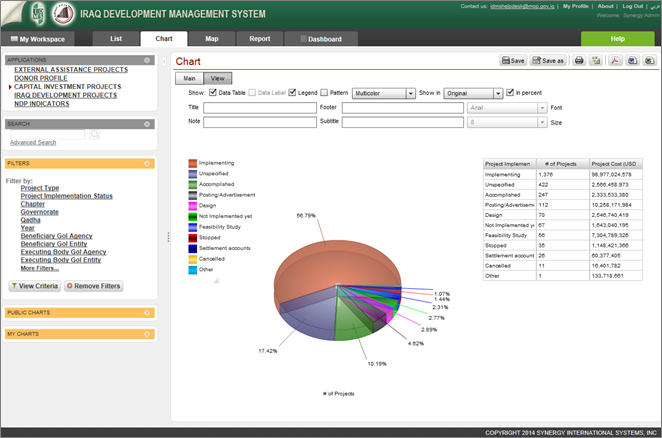Click in the Subtitle input field
Image resolution: width=662 pixels, height=438 pixels.
point(403,122)
